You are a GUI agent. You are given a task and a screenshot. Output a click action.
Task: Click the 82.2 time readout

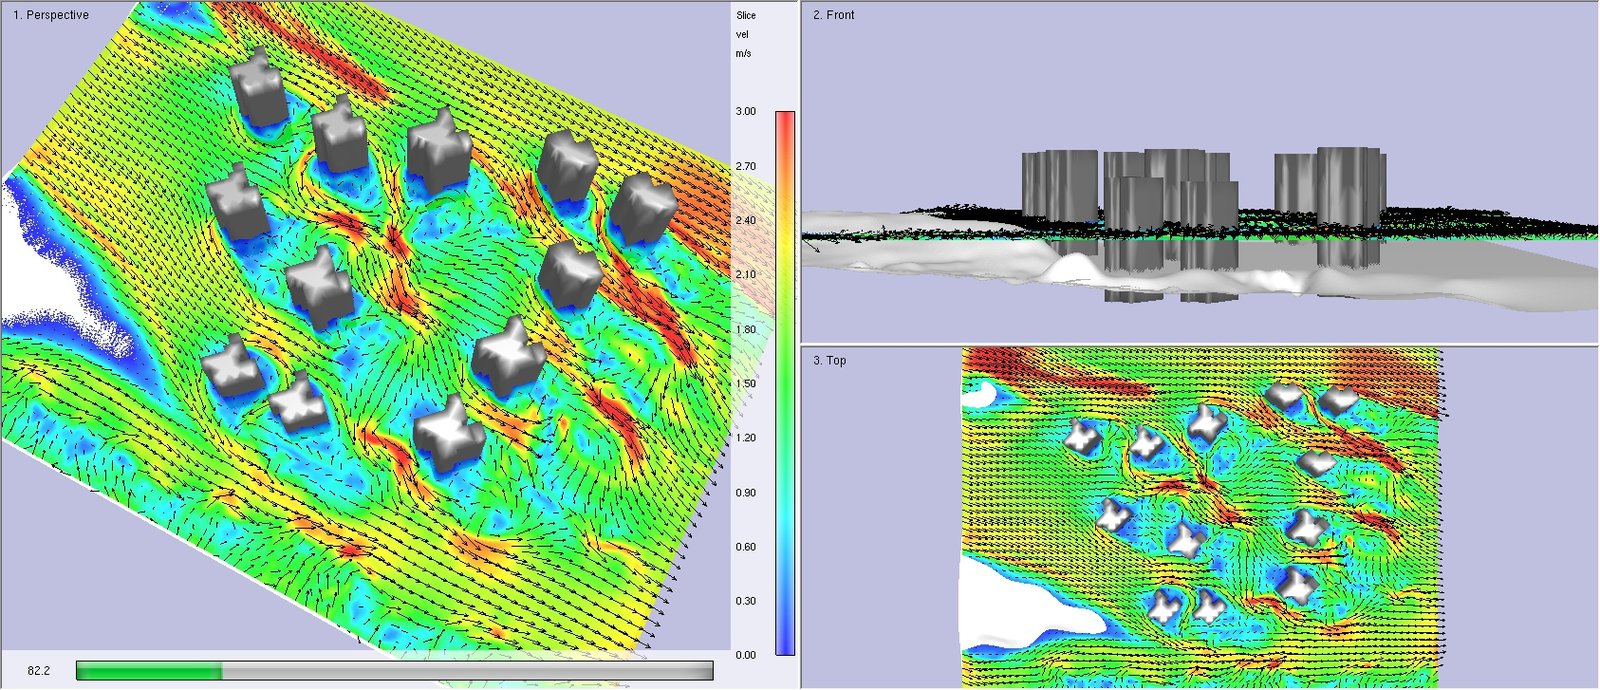[x=38, y=670]
